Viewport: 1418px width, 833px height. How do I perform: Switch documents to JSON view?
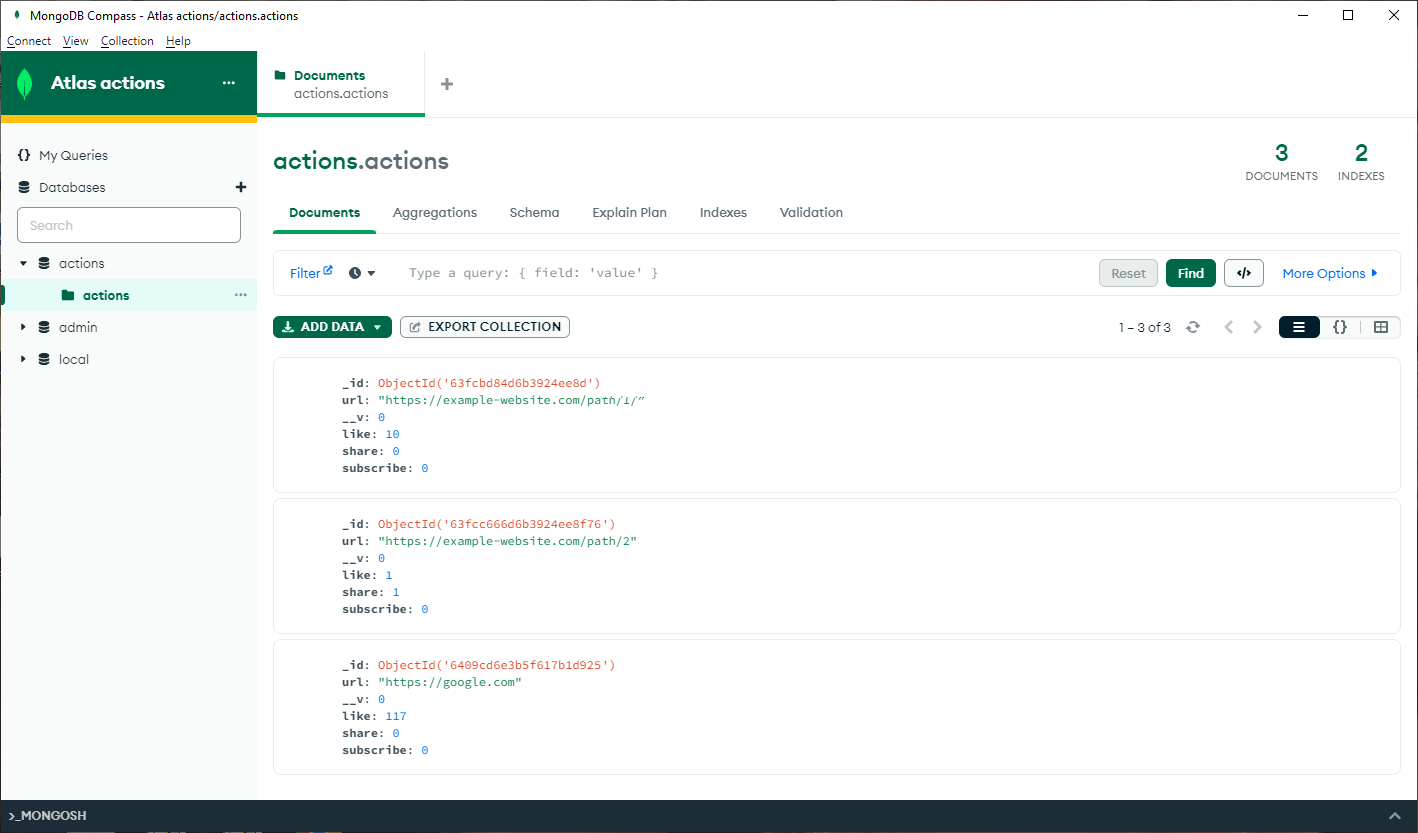[1340, 326]
